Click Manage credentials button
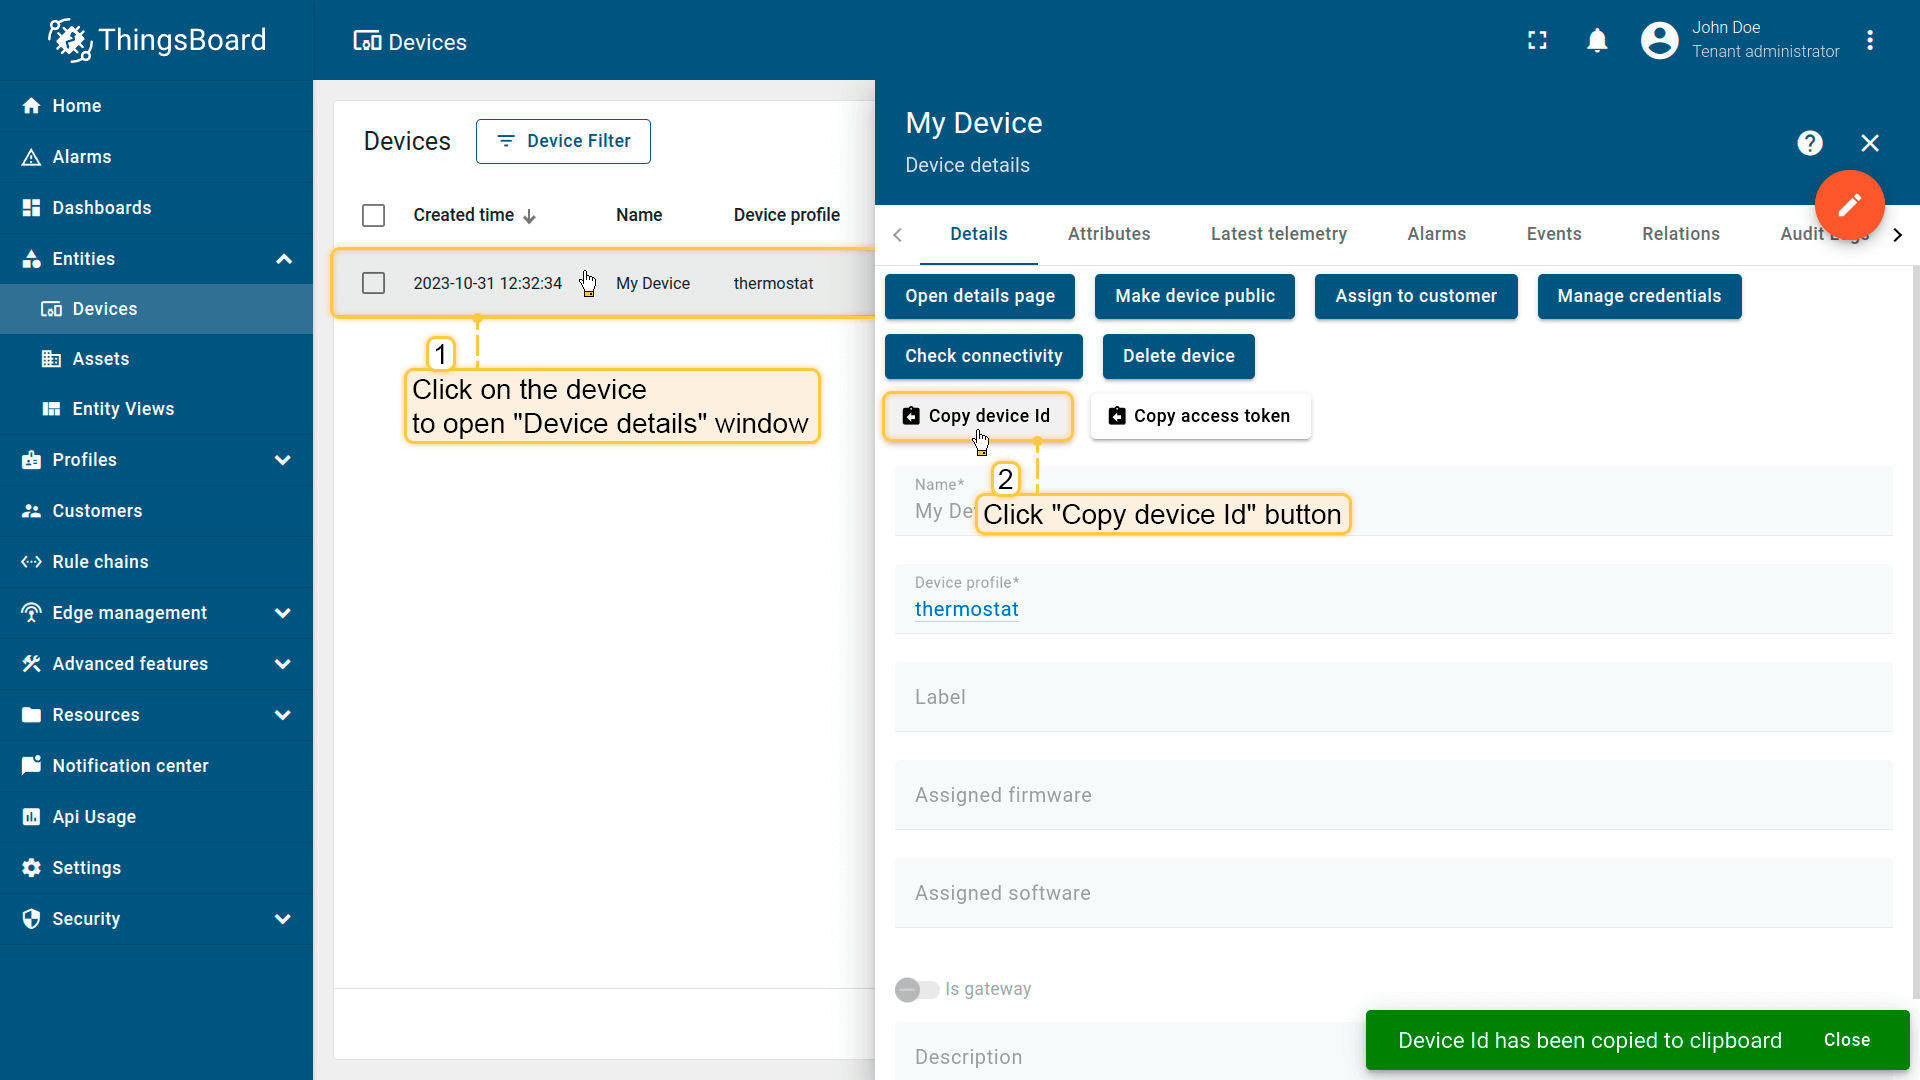The image size is (1920, 1080). pyautogui.click(x=1638, y=296)
